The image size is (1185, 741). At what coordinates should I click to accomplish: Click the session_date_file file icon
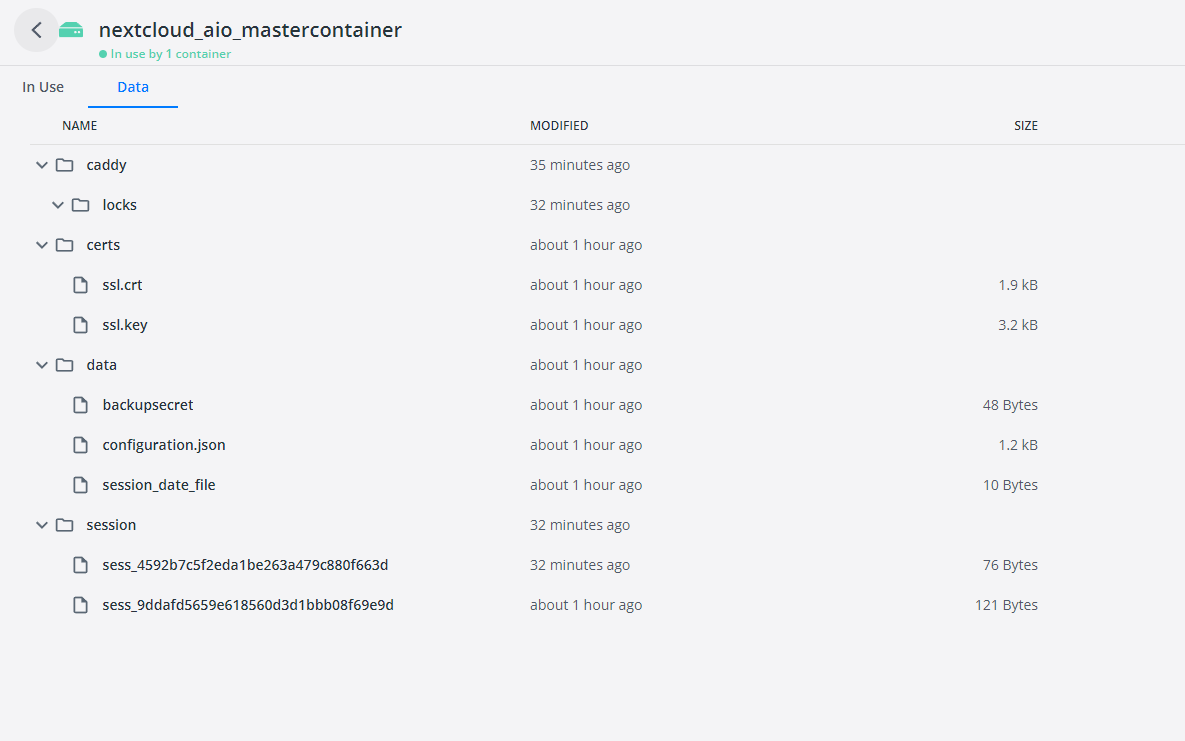pos(81,485)
